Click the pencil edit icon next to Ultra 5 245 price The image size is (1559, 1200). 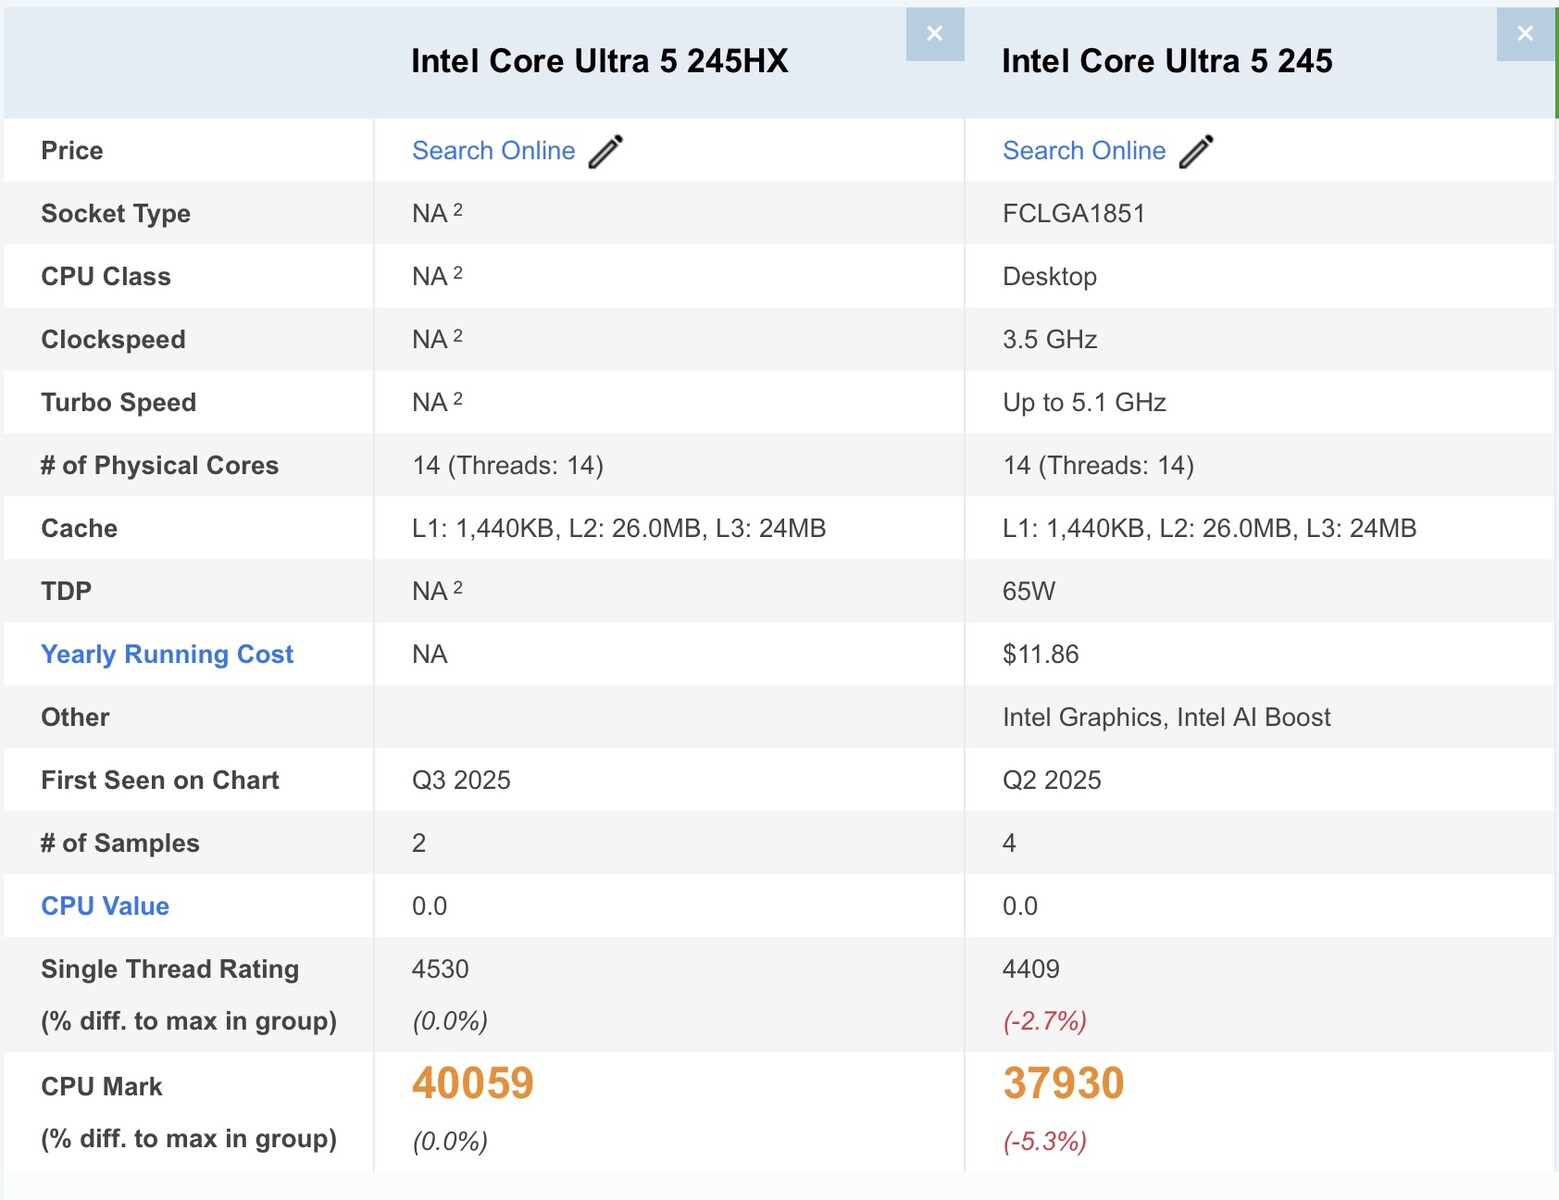tap(1196, 150)
